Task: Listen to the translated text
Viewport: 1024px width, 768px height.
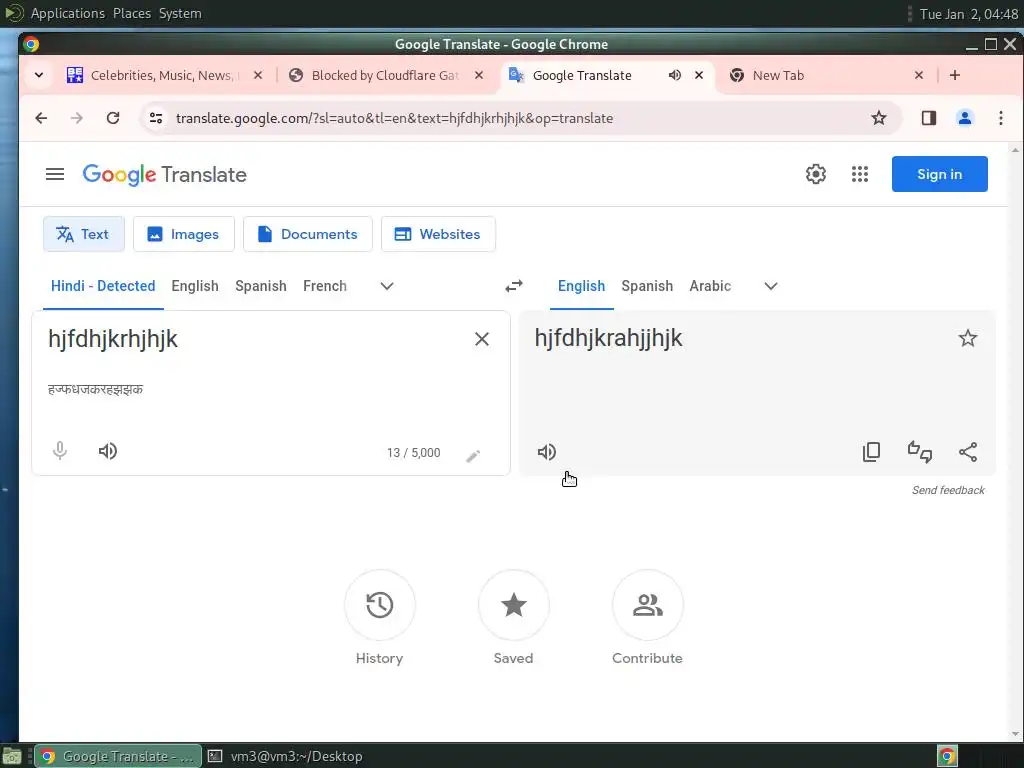Action: 547,452
